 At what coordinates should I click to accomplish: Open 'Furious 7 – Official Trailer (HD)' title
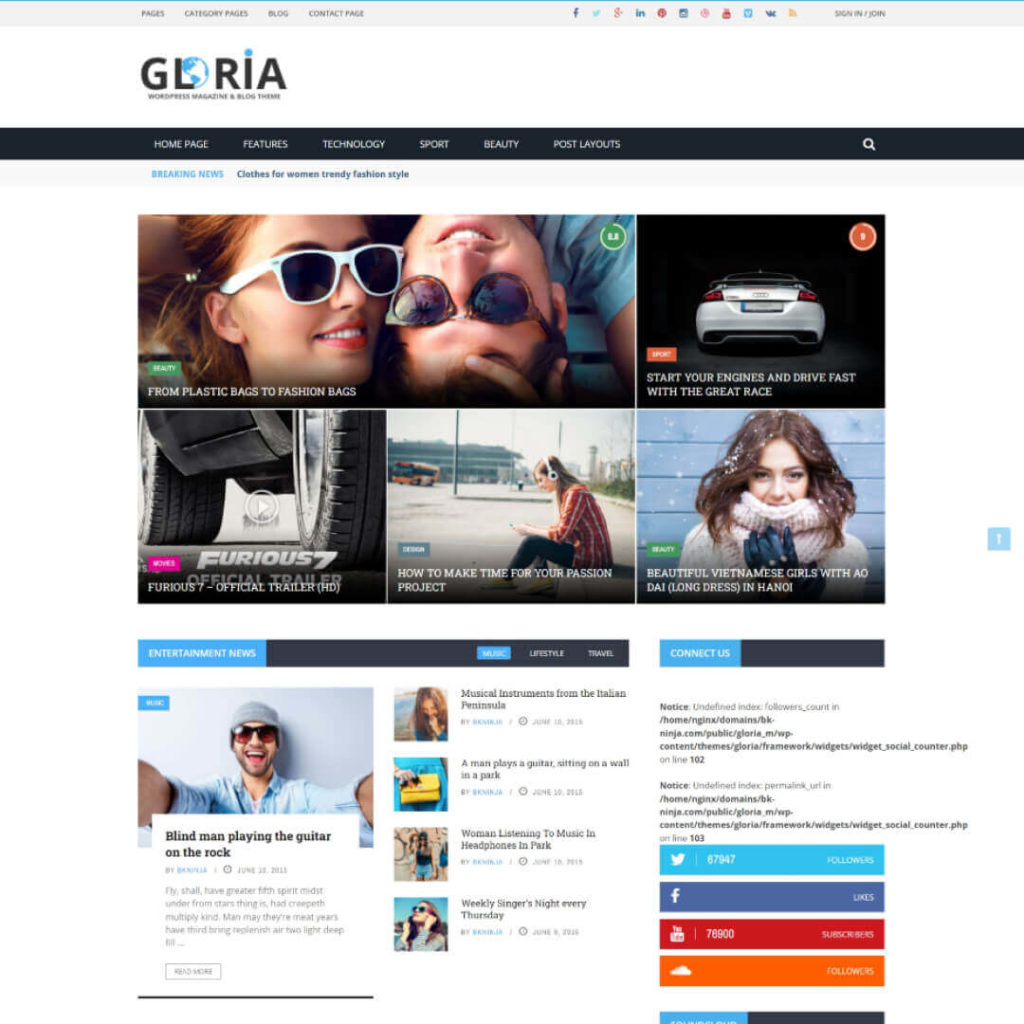click(x=244, y=587)
